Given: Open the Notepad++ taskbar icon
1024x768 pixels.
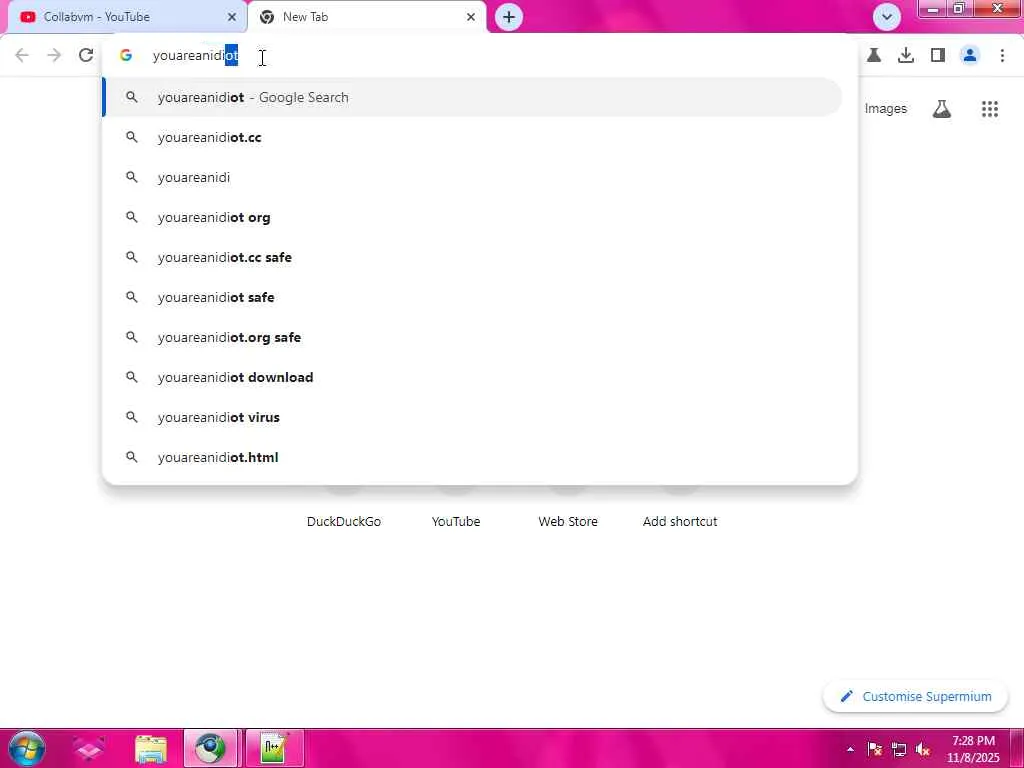Looking at the screenshot, I should point(274,748).
